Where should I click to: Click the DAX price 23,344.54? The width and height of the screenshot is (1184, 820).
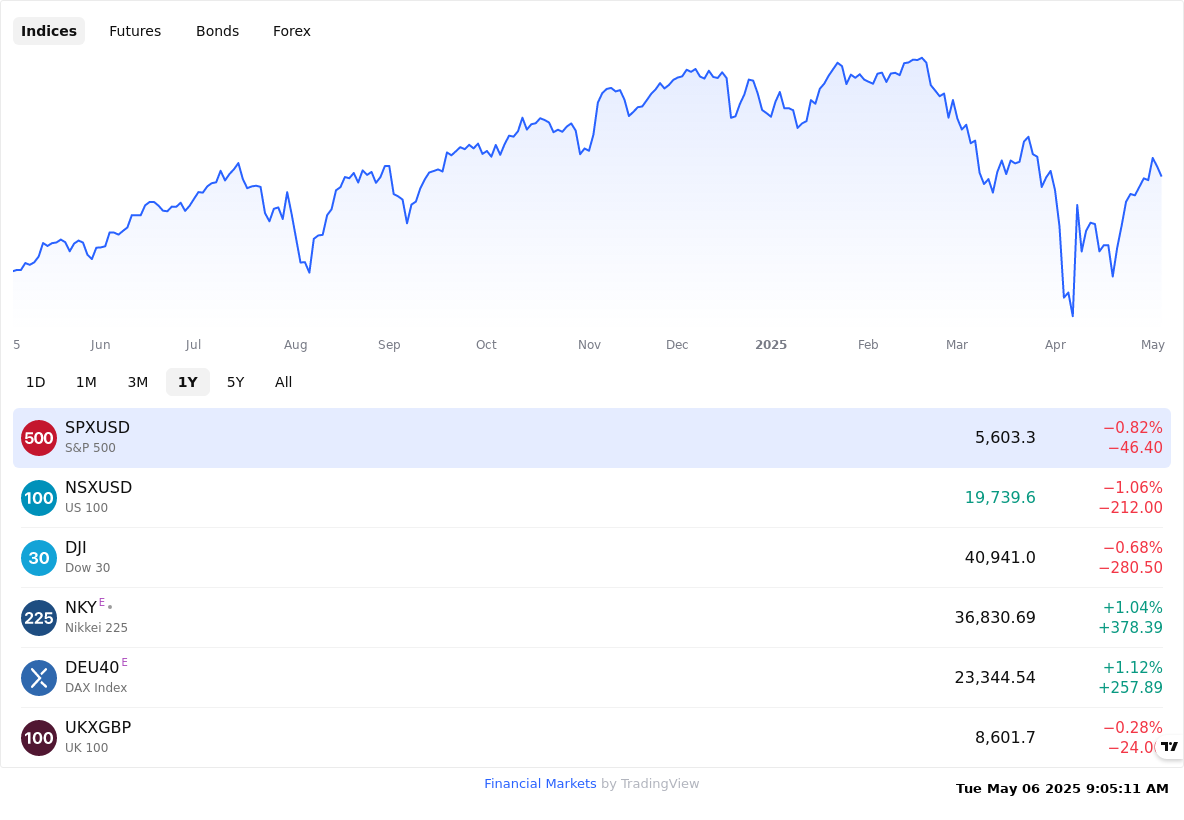tap(994, 677)
